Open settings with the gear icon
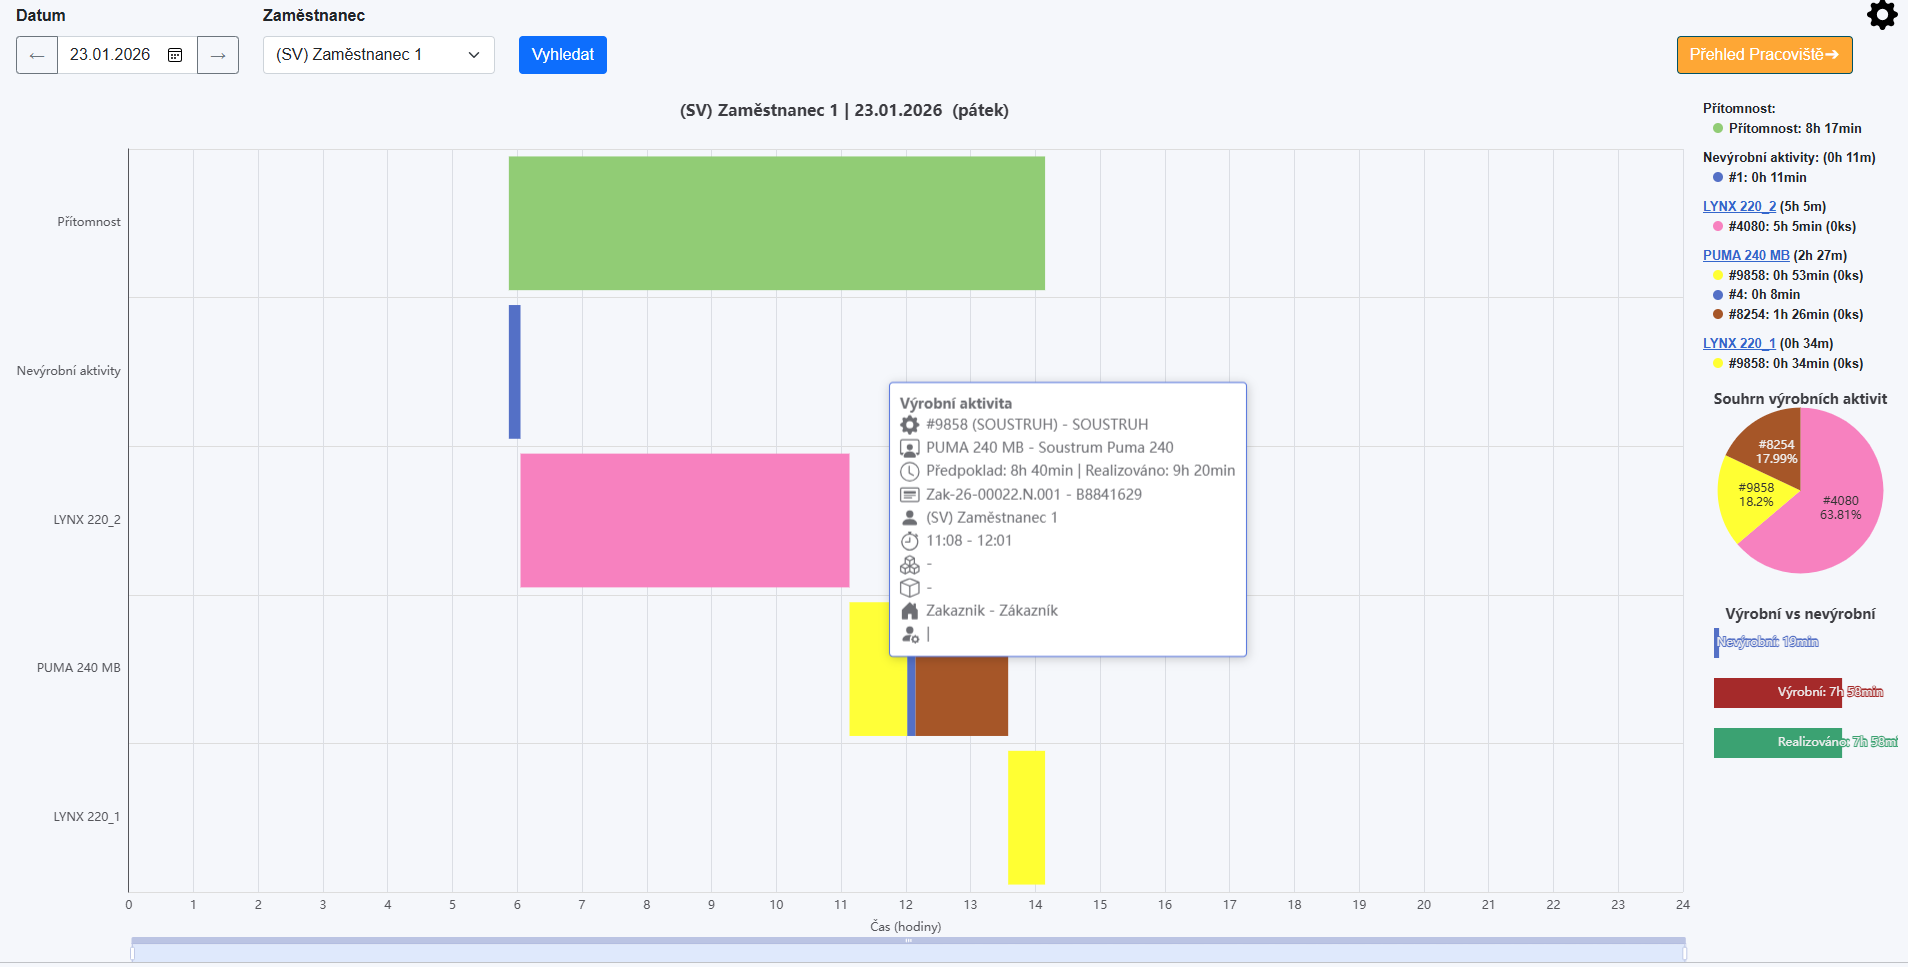This screenshot has height=967, width=1908. point(1881,15)
